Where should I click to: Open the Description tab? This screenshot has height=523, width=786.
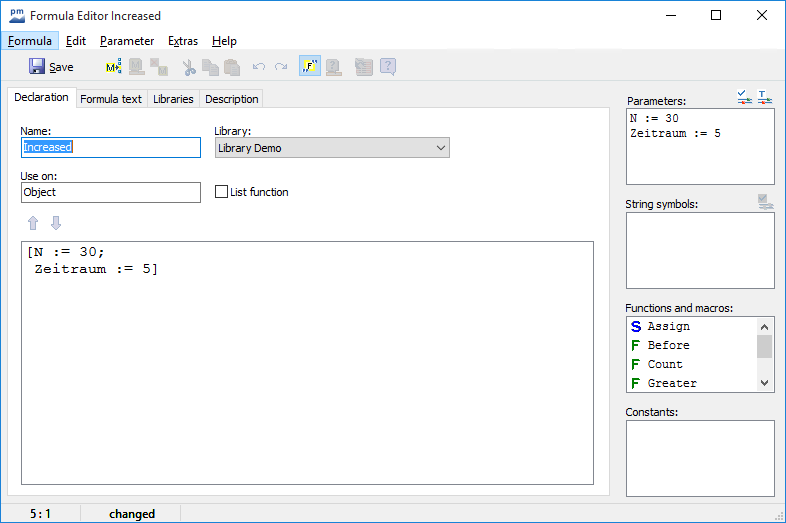click(x=232, y=99)
